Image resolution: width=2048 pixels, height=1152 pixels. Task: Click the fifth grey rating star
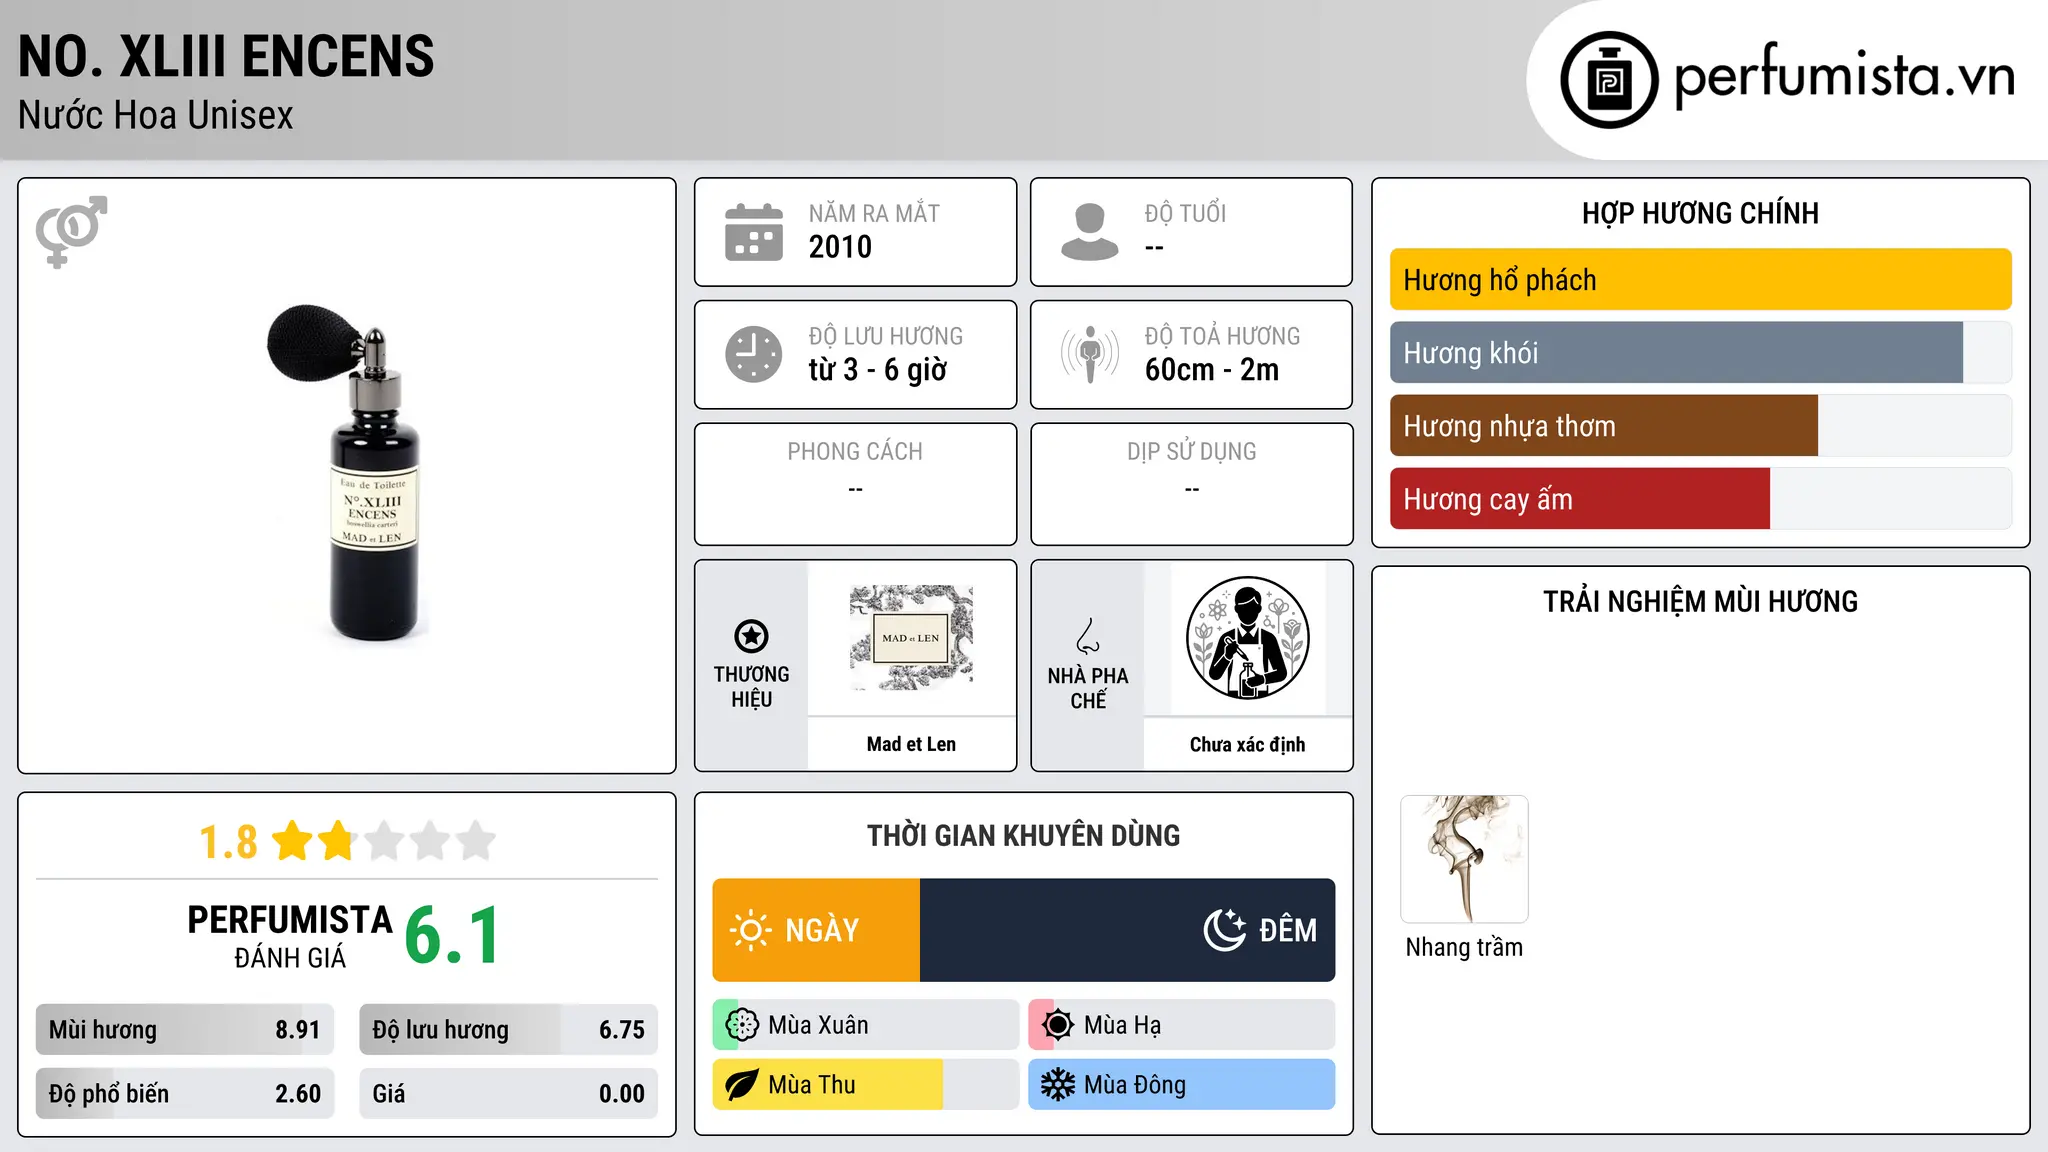pyautogui.click(x=476, y=840)
